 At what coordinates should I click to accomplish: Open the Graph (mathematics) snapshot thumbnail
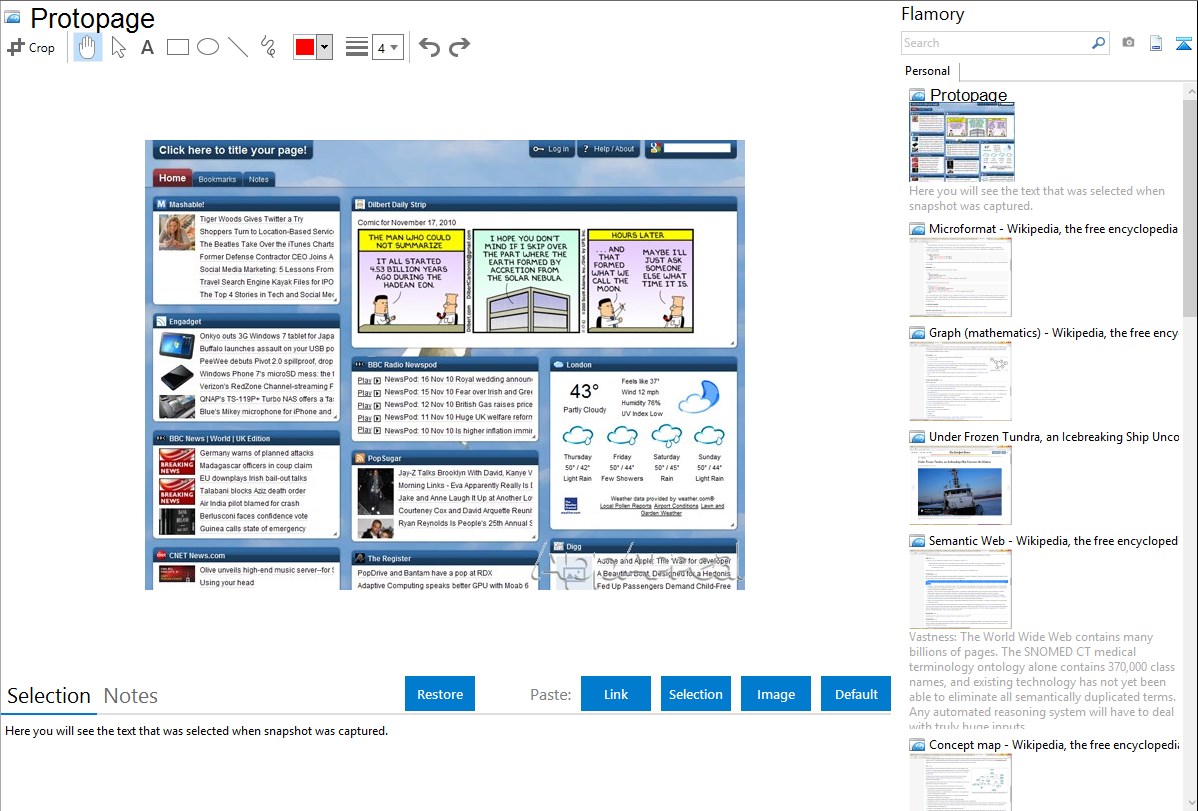click(960, 381)
